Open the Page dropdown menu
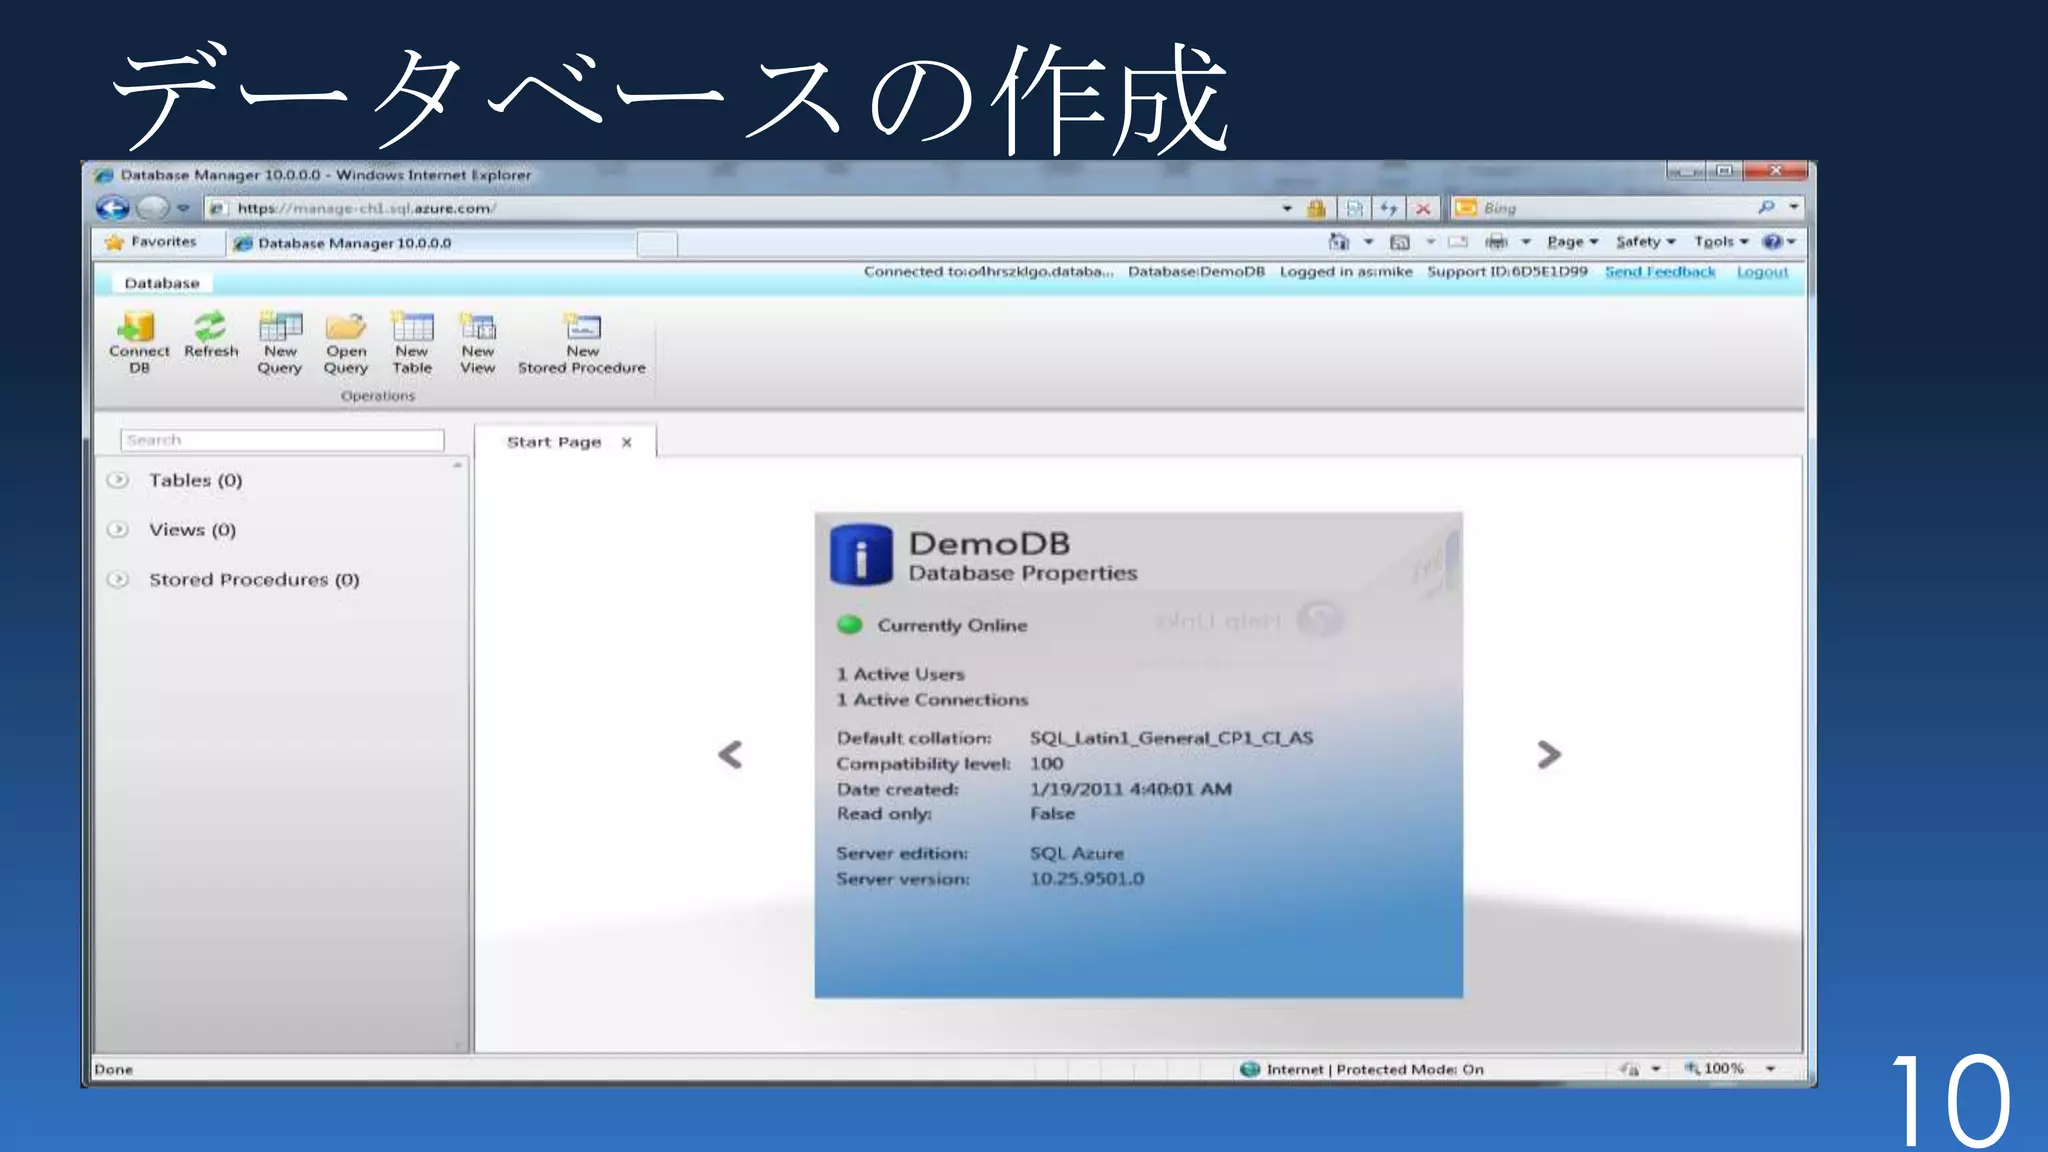This screenshot has height=1152, width=2048. pyautogui.click(x=1572, y=242)
